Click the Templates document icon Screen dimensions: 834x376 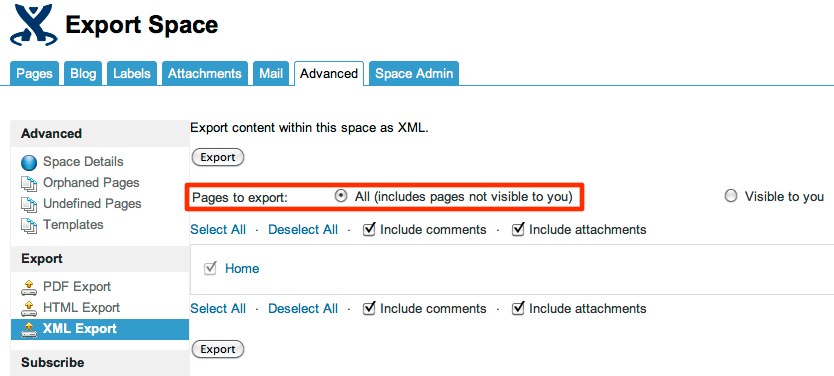[x=29, y=225]
